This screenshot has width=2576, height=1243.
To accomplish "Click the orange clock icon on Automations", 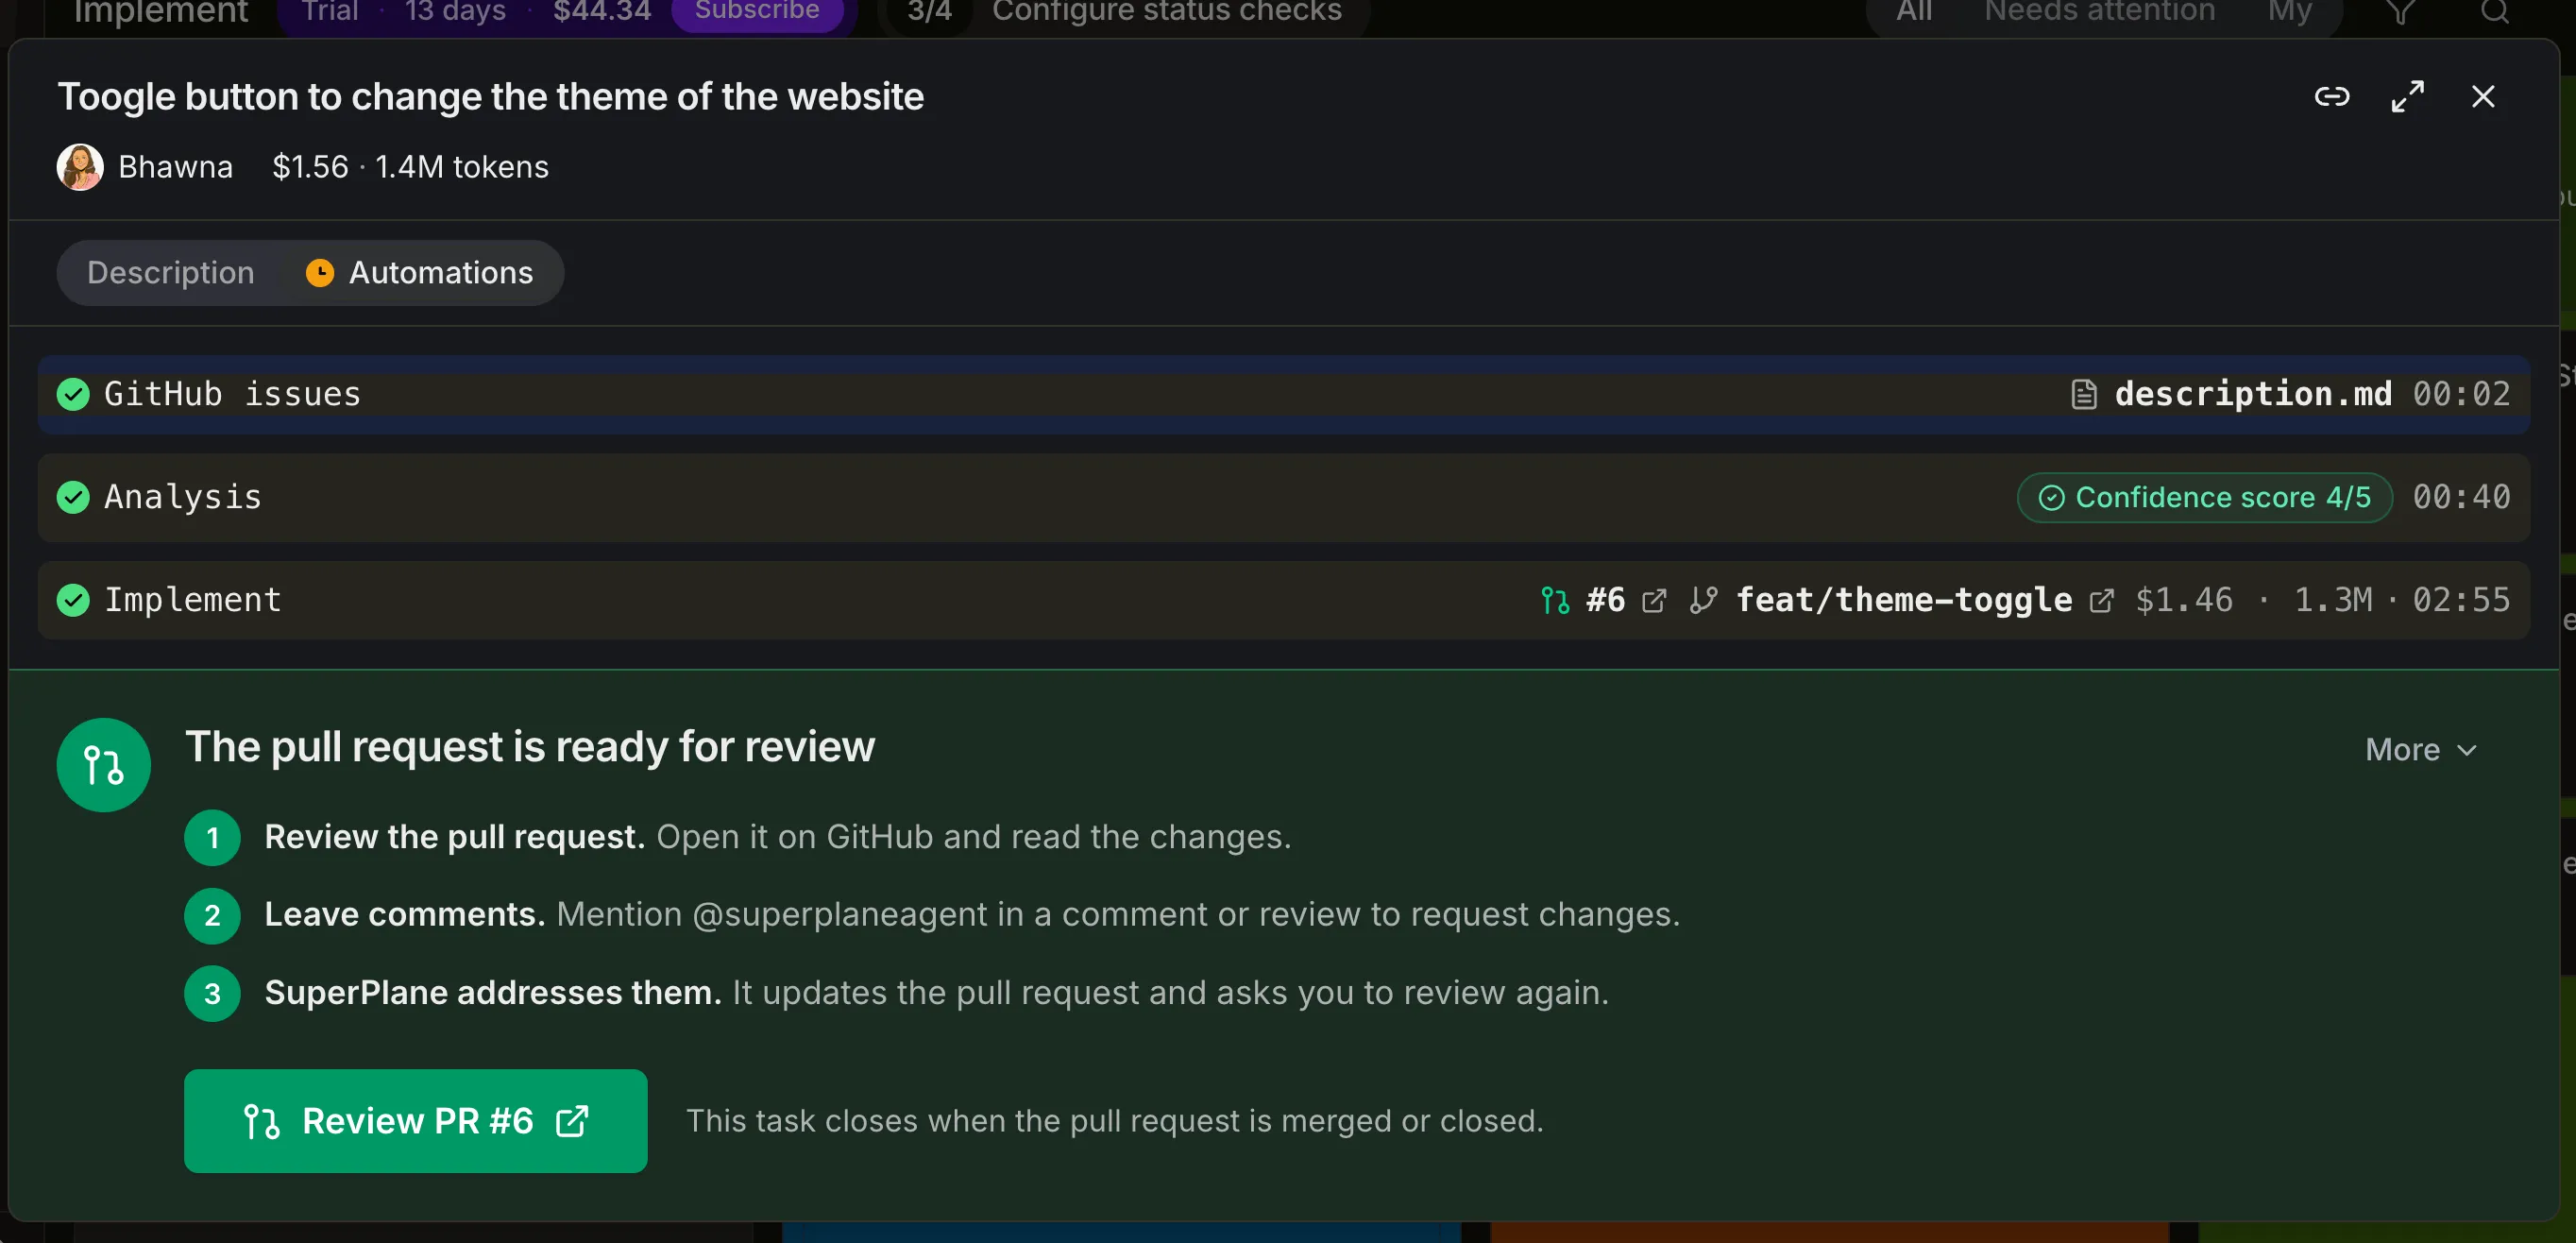I will pyautogui.click(x=320, y=273).
